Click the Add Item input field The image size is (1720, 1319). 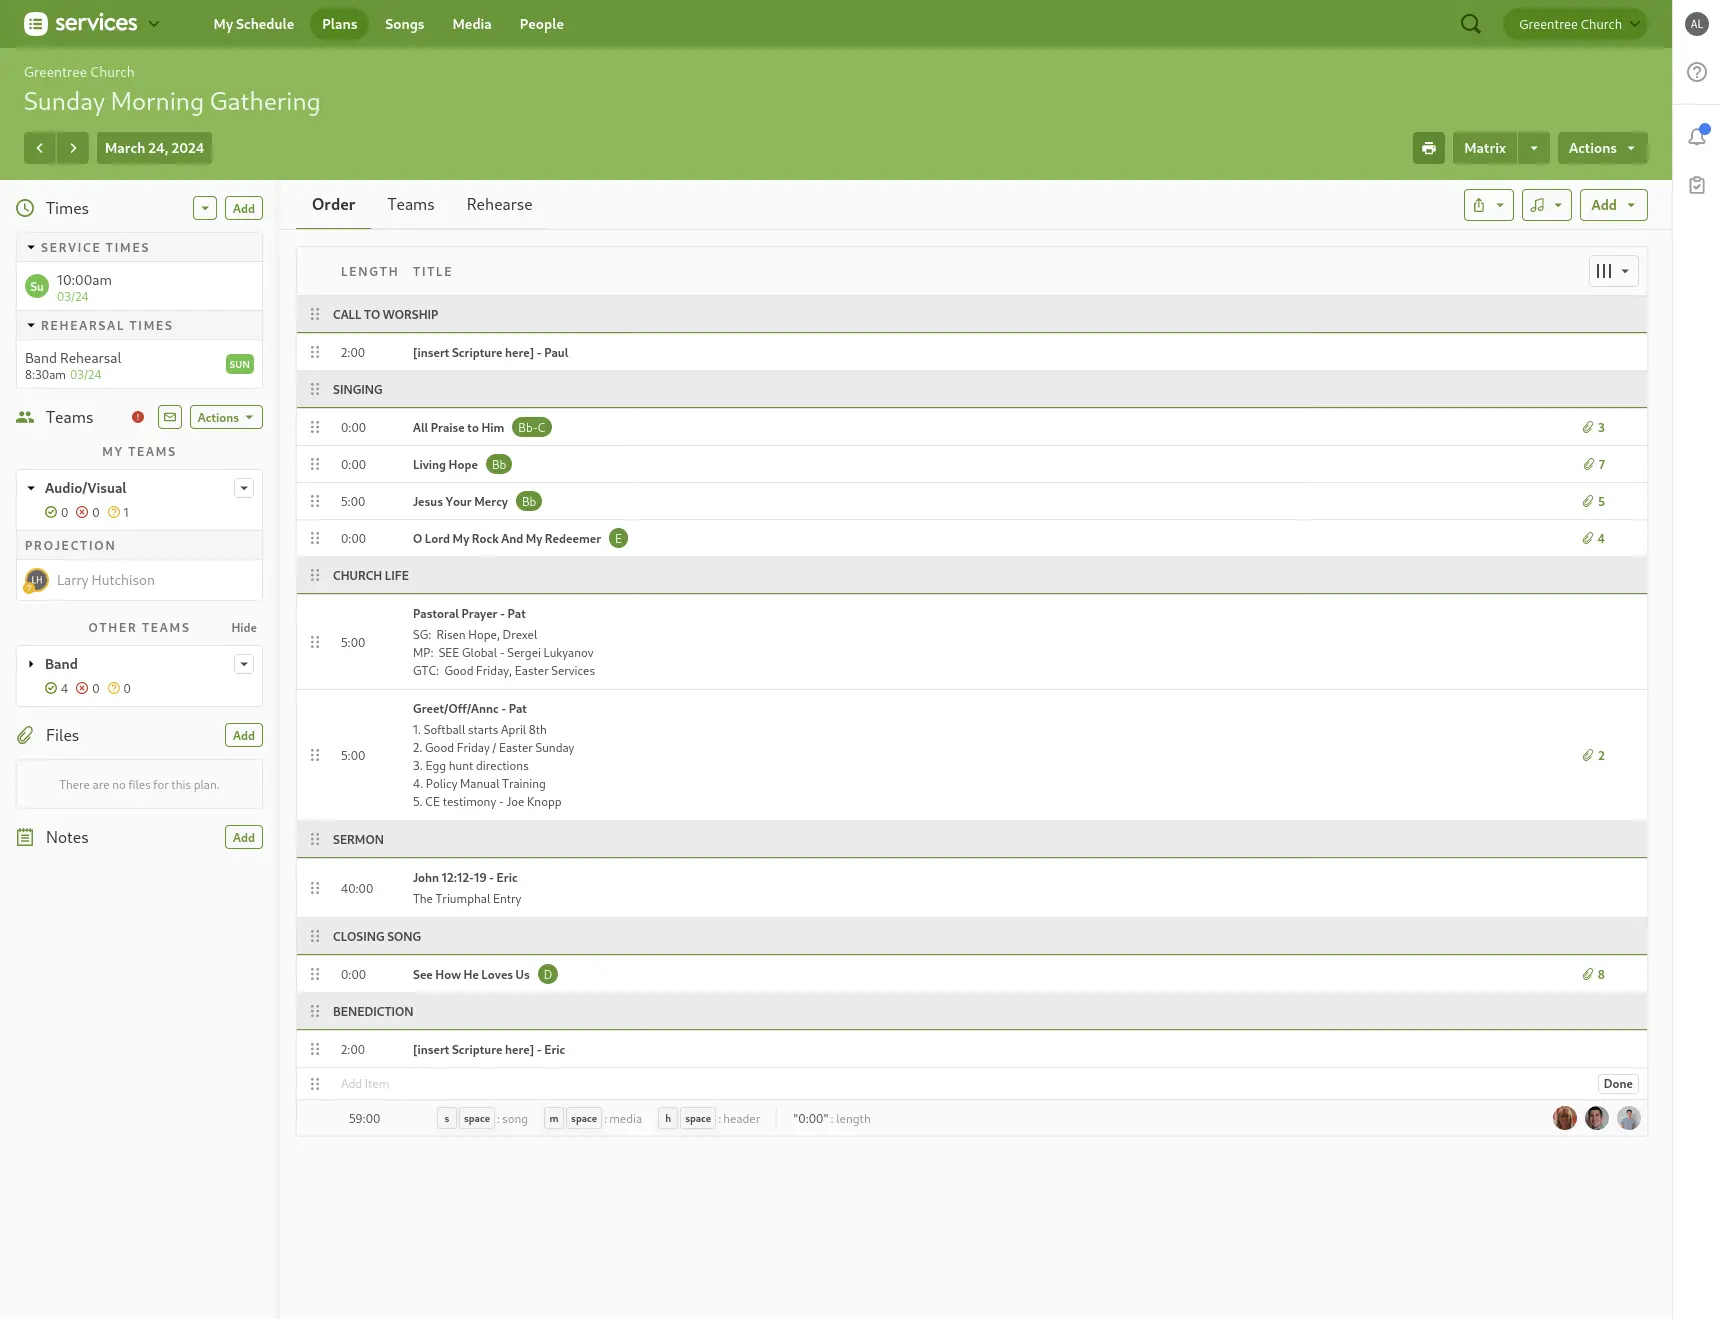tap(900, 1084)
